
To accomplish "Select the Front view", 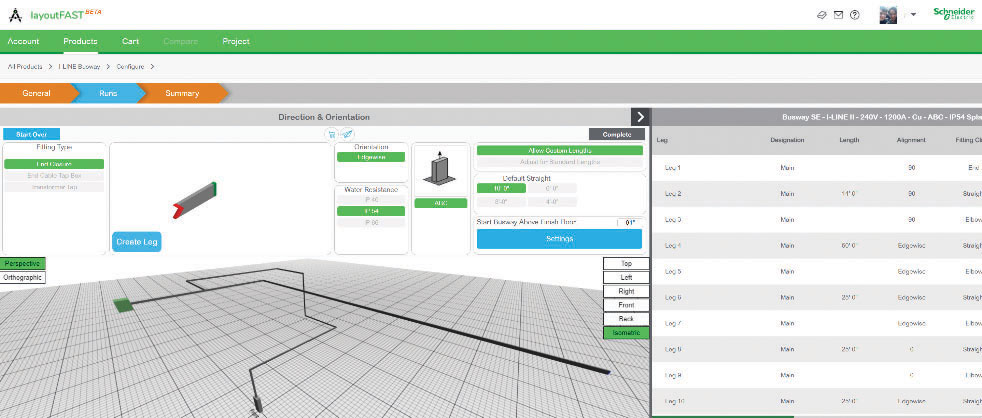I will (x=626, y=305).
